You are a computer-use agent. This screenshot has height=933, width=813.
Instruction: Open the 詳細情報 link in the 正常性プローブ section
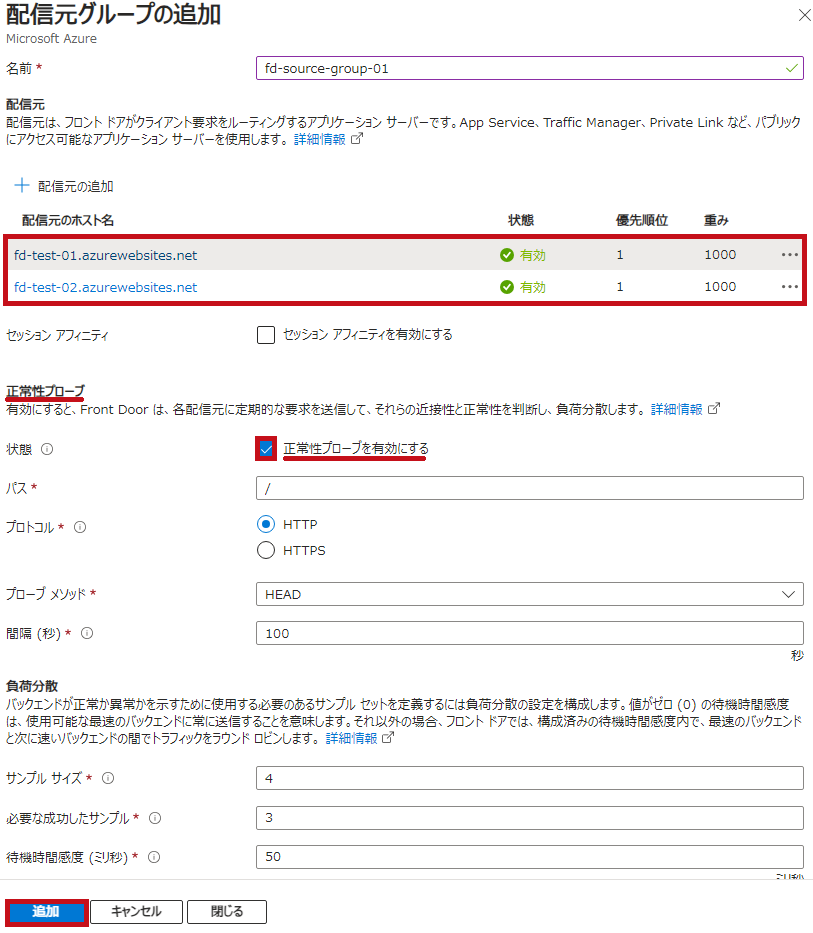pyautogui.click(x=677, y=409)
